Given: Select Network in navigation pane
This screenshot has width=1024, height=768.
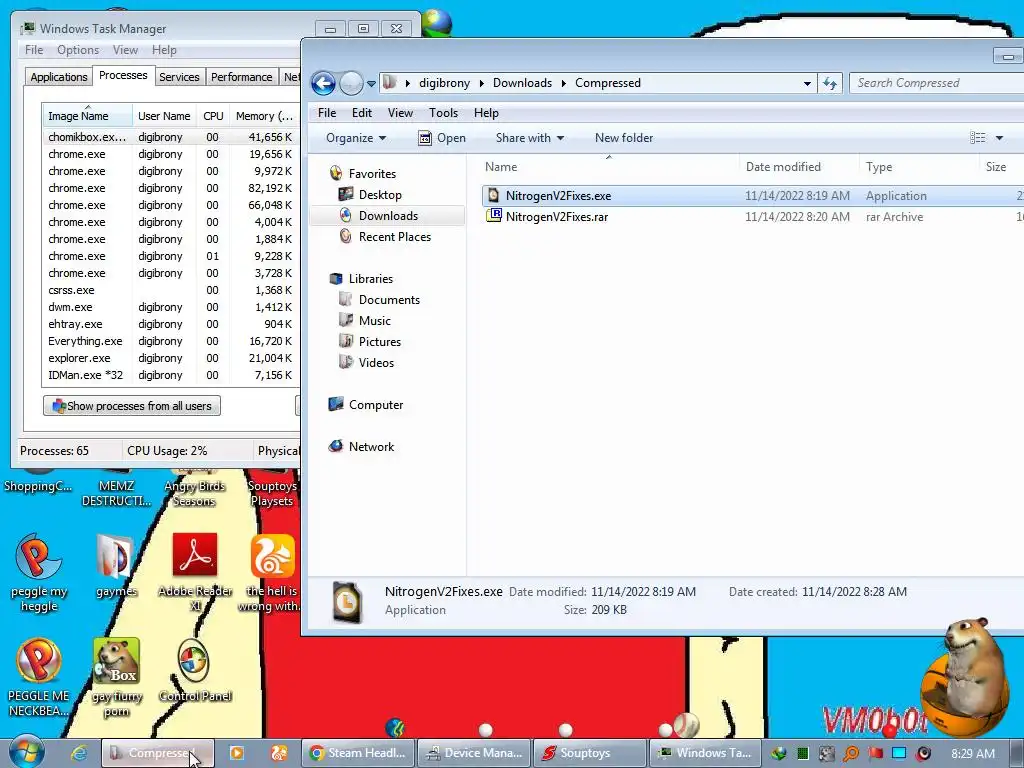Looking at the screenshot, I should 371,447.
